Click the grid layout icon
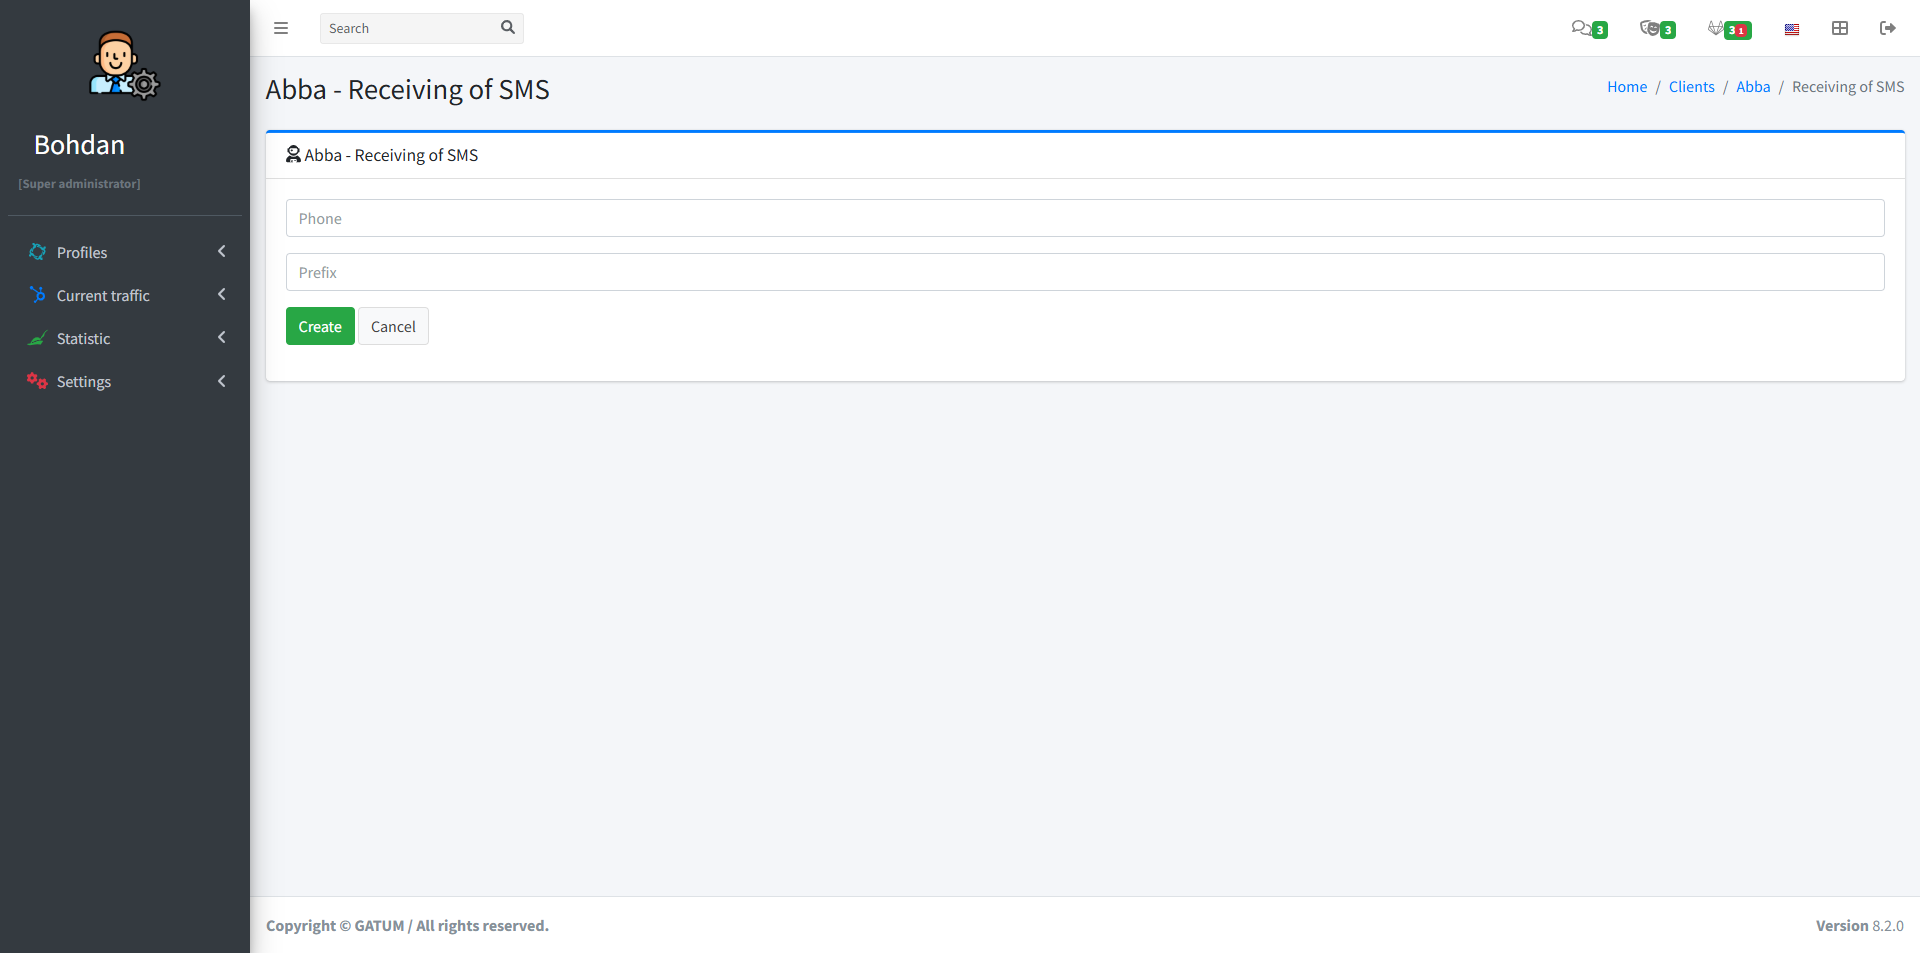Image resolution: width=1920 pixels, height=953 pixels. point(1840,28)
